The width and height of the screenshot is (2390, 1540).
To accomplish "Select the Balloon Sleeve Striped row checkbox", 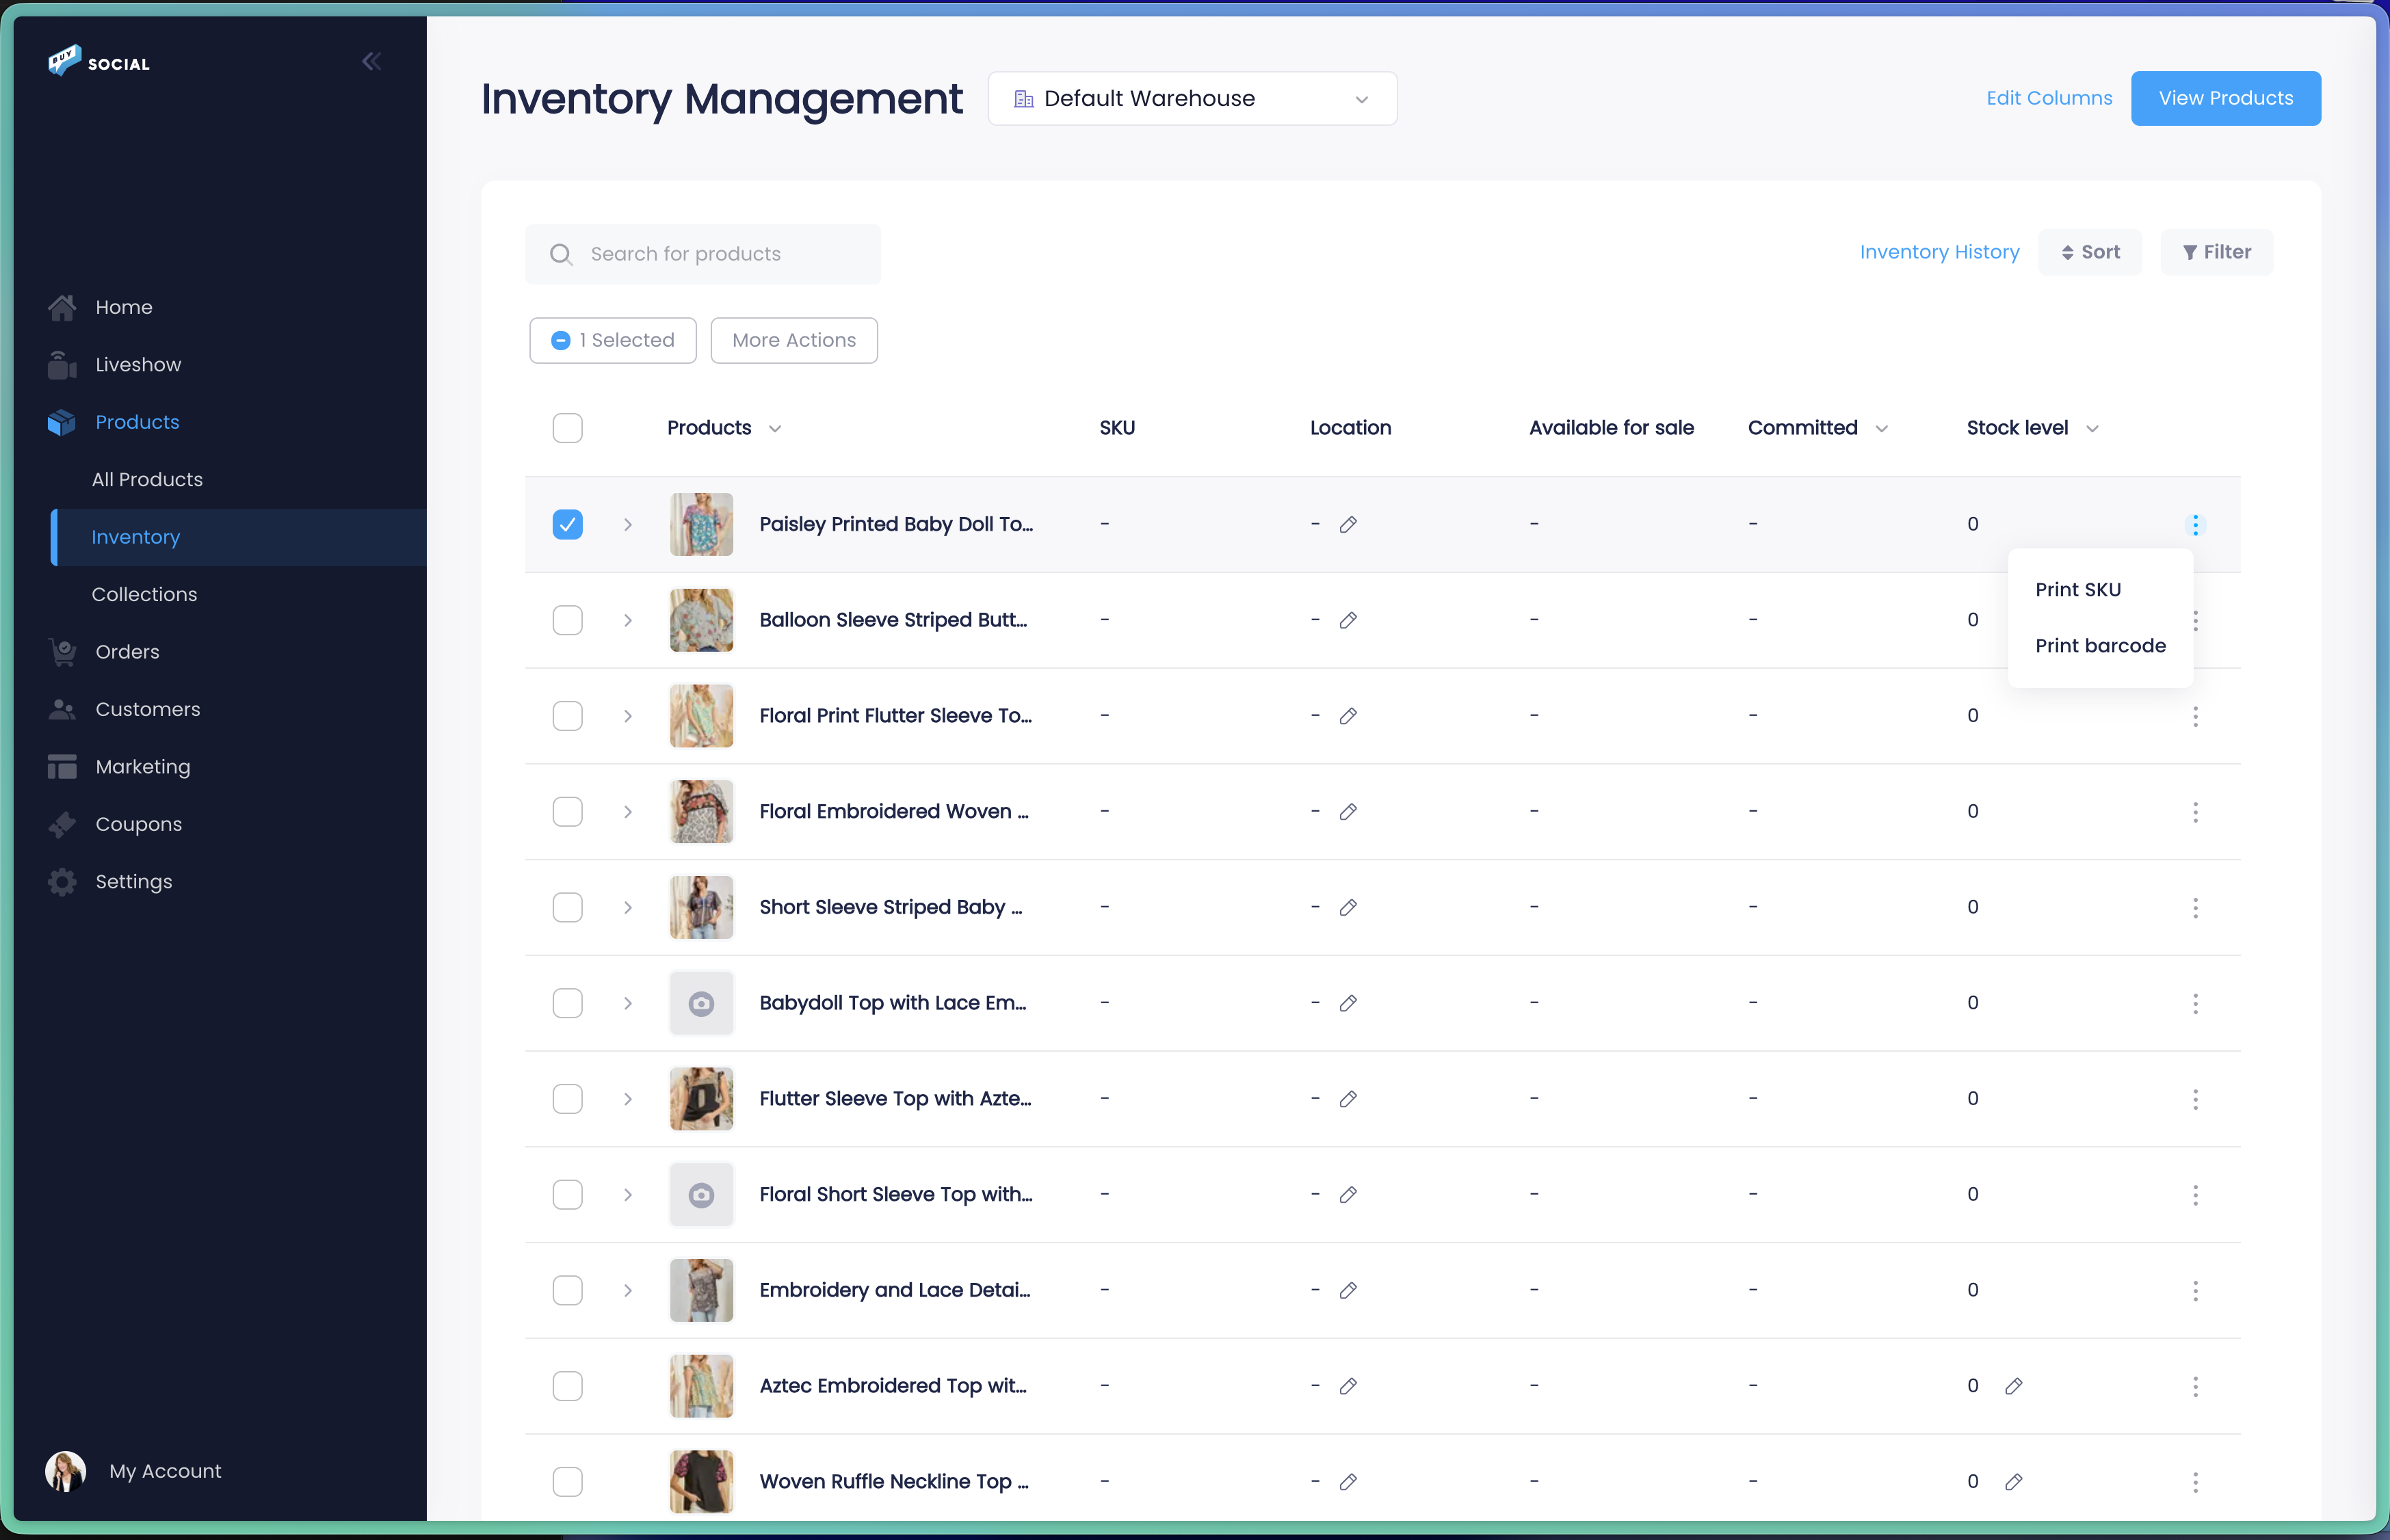I will click(x=567, y=620).
